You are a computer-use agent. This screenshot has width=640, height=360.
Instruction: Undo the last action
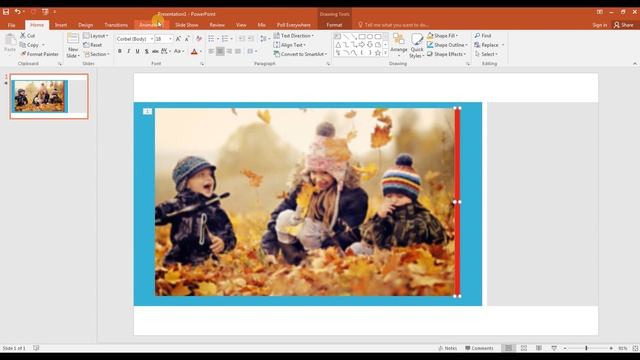(x=18, y=12)
